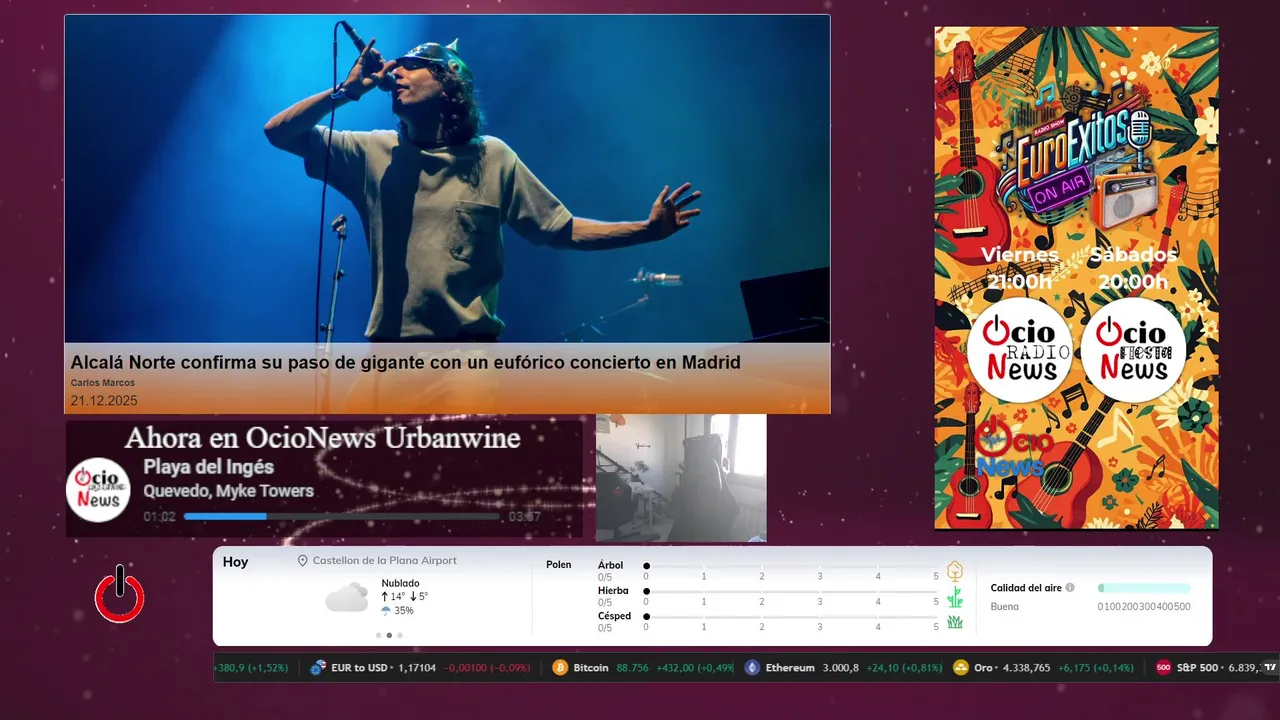This screenshot has width=1280, height=720.
Task: Click the Bitcoin price 88.756
Action: click(x=633, y=668)
